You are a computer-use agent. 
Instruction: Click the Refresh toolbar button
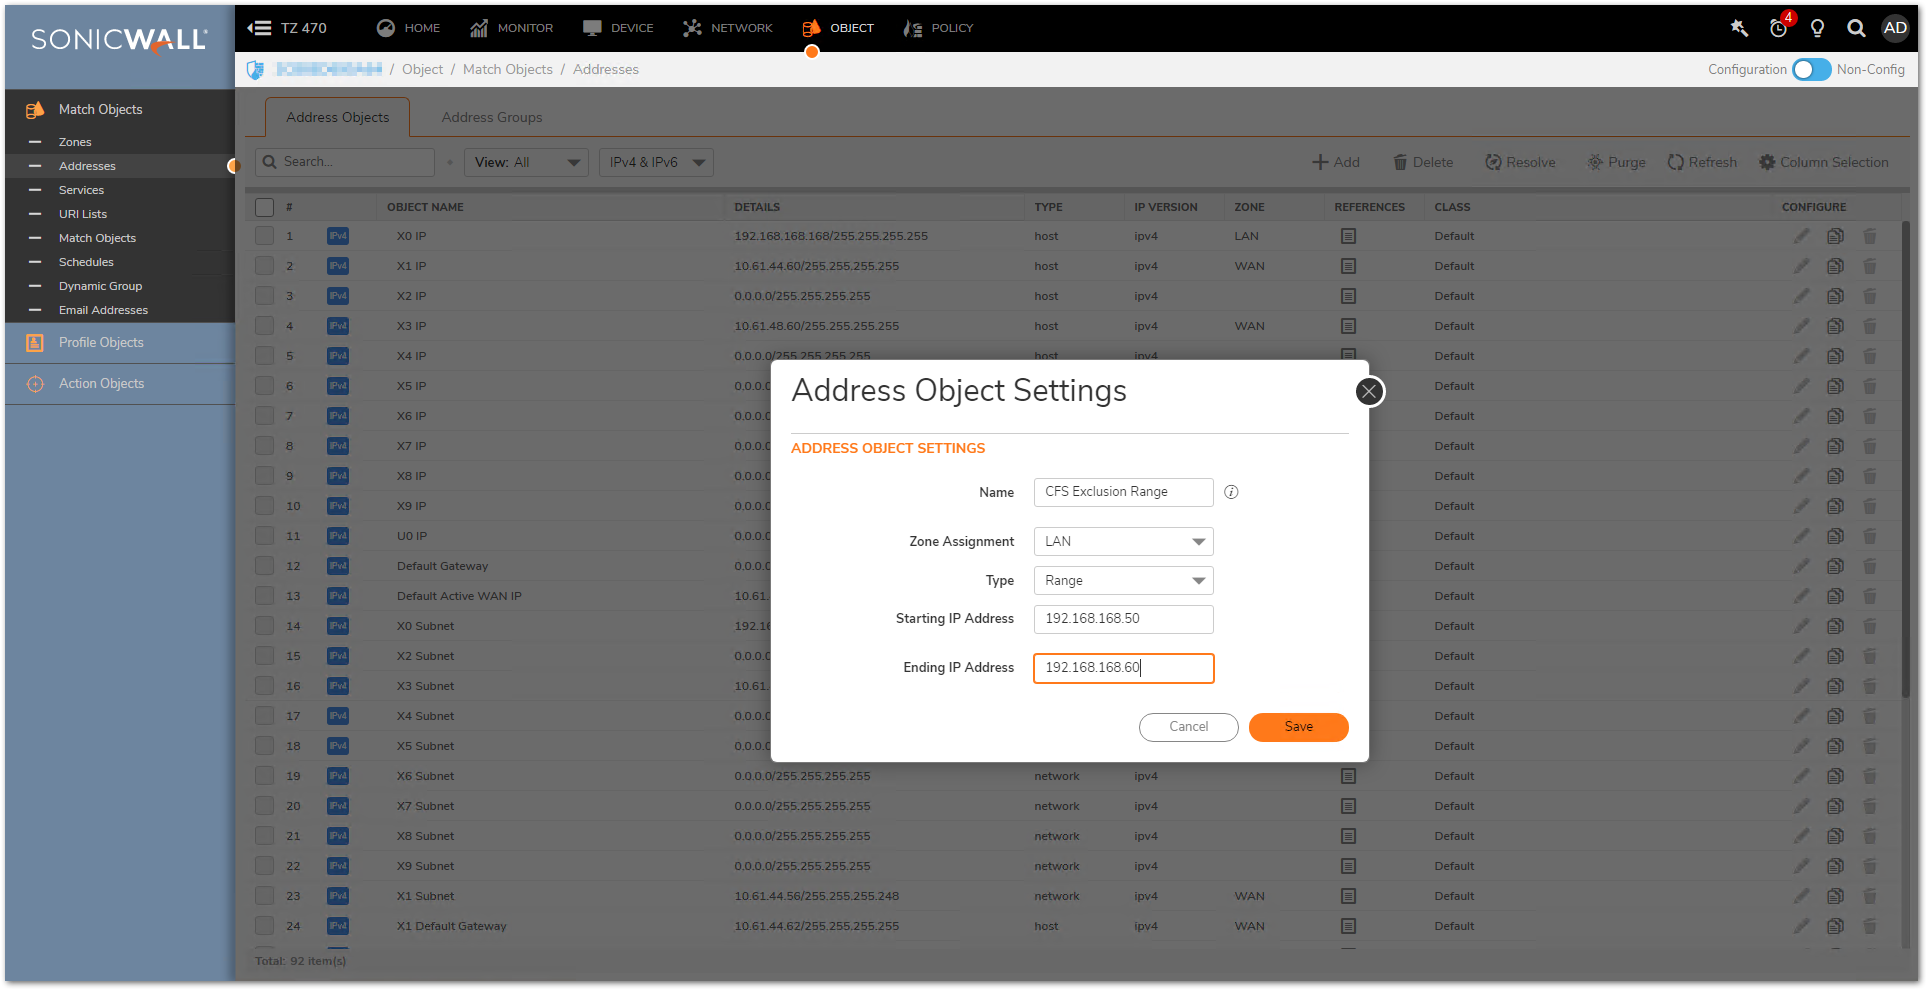(1702, 162)
